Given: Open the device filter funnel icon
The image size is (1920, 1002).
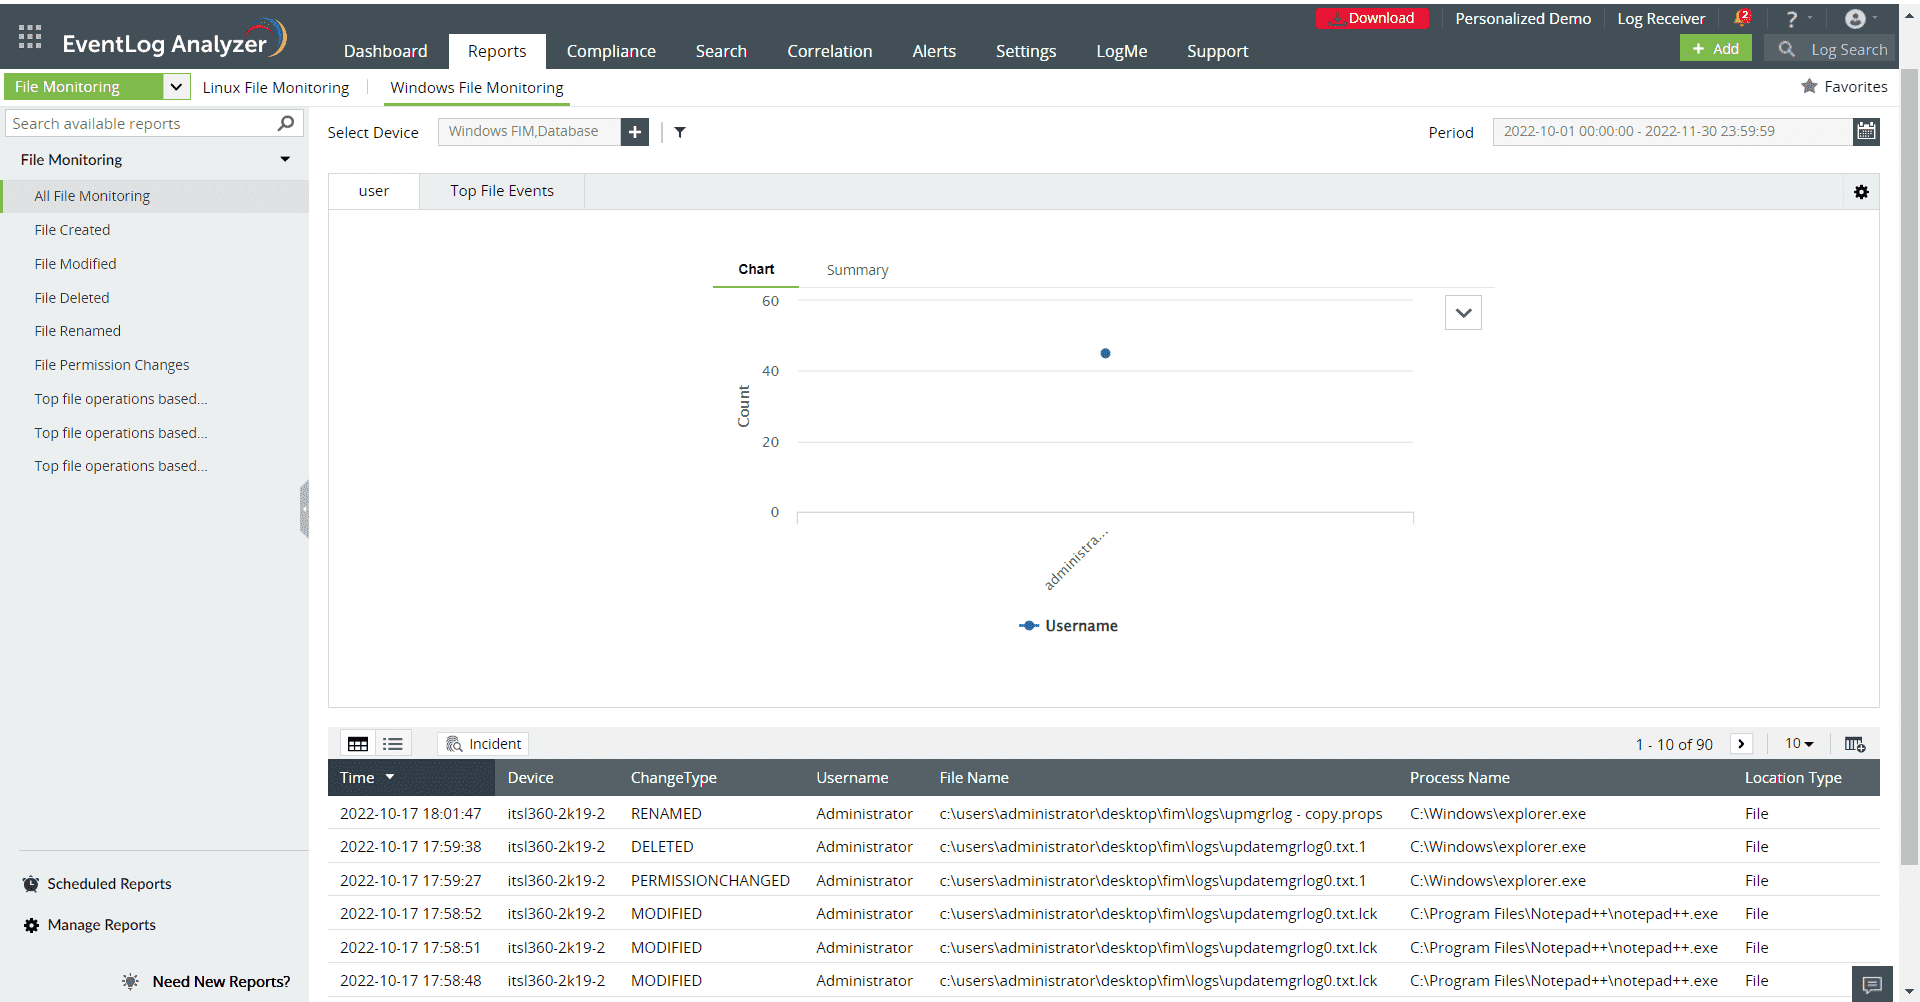Looking at the screenshot, I should pos(680,132).
